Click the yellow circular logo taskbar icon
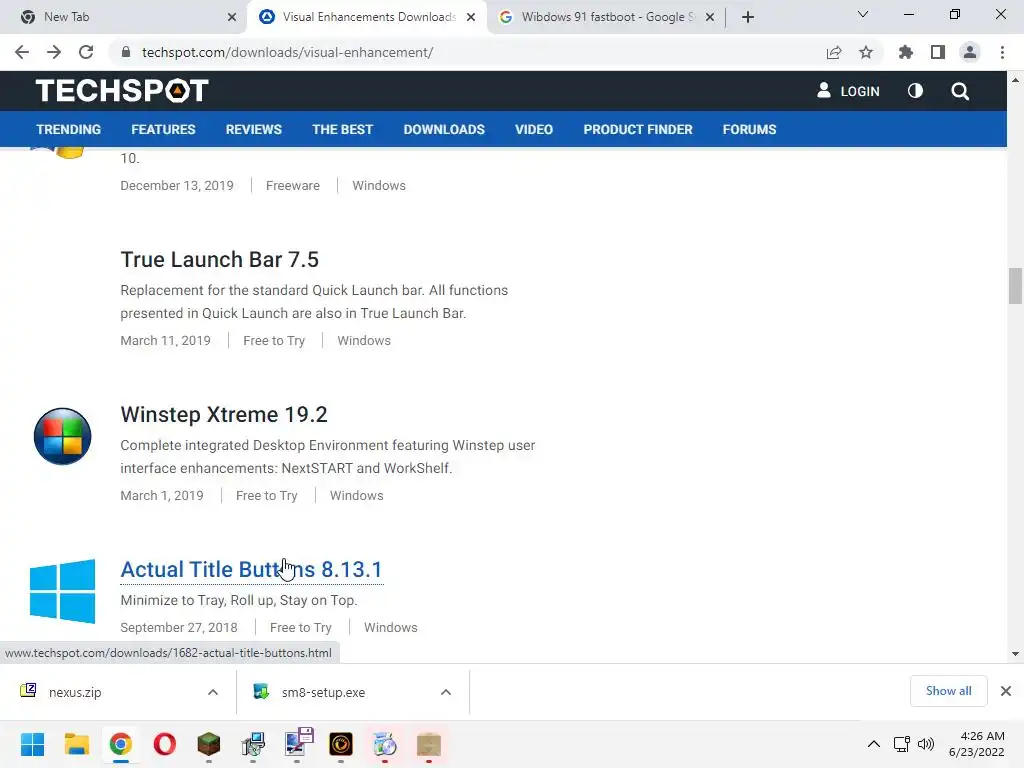The image size is (1024, 768). click(341, 744)
